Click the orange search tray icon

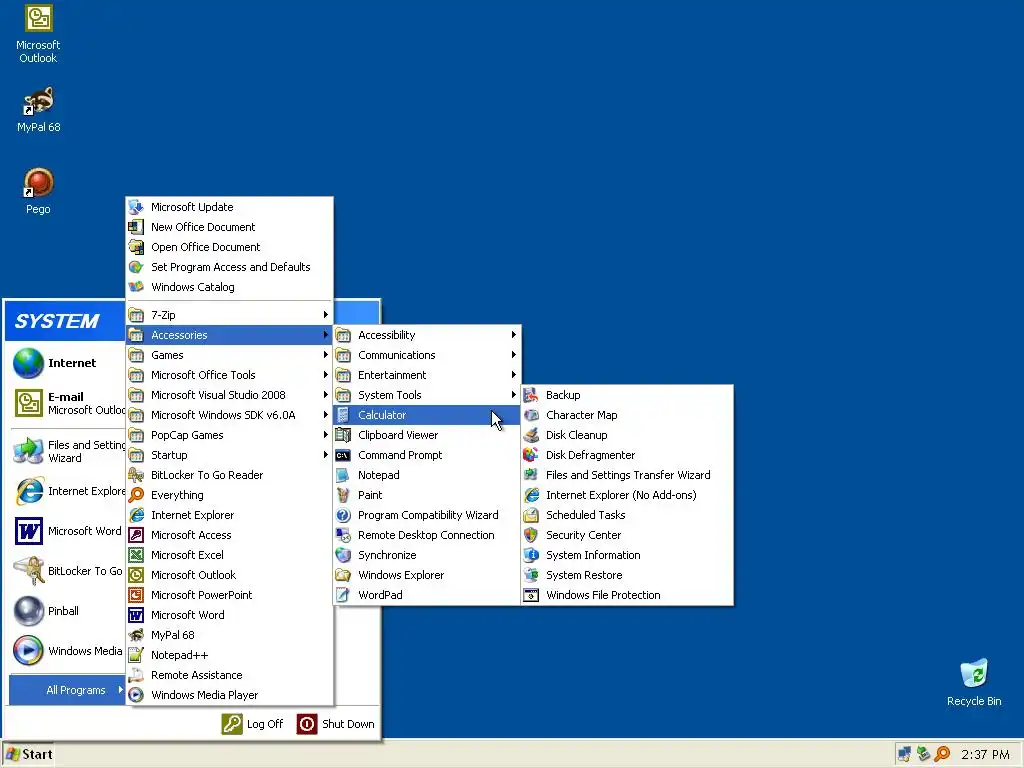click(x=942, y=754)
